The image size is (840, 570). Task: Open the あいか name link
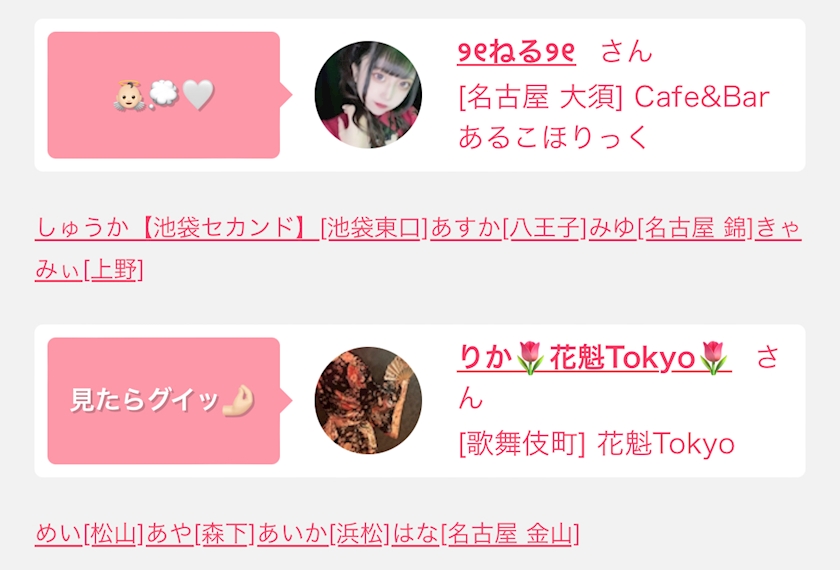tap(292, 534)
